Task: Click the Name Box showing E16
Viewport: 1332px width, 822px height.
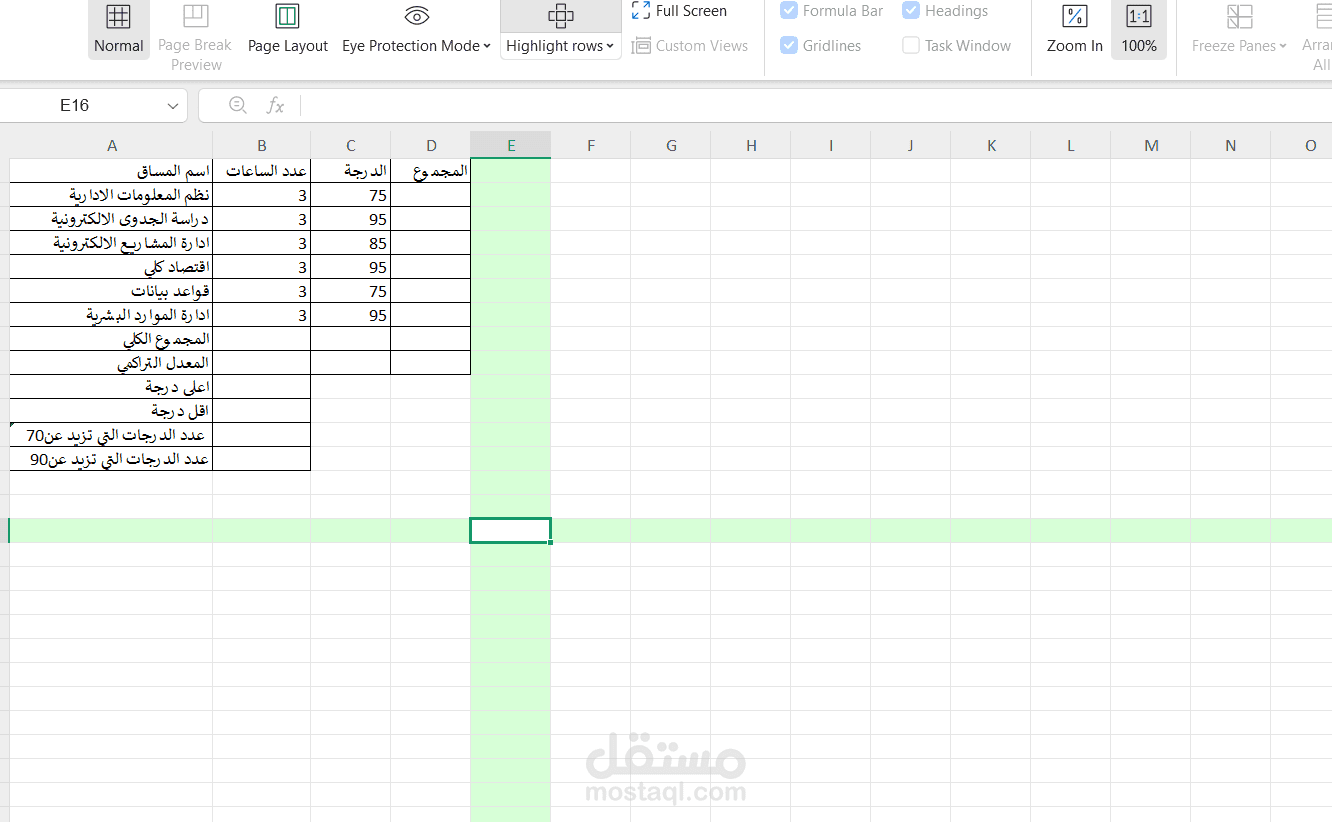Action: click(75, 105)
